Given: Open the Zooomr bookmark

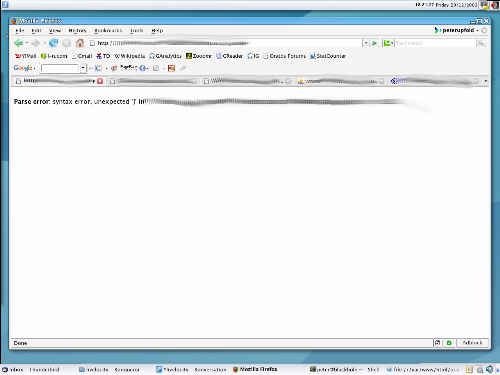Looking at the screenshot, I should click(199, 56).
